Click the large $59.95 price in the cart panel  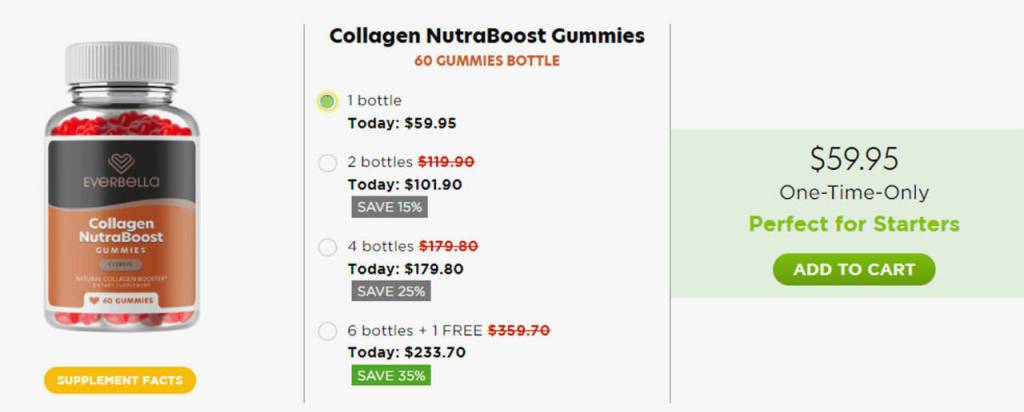tap(853, 159)
